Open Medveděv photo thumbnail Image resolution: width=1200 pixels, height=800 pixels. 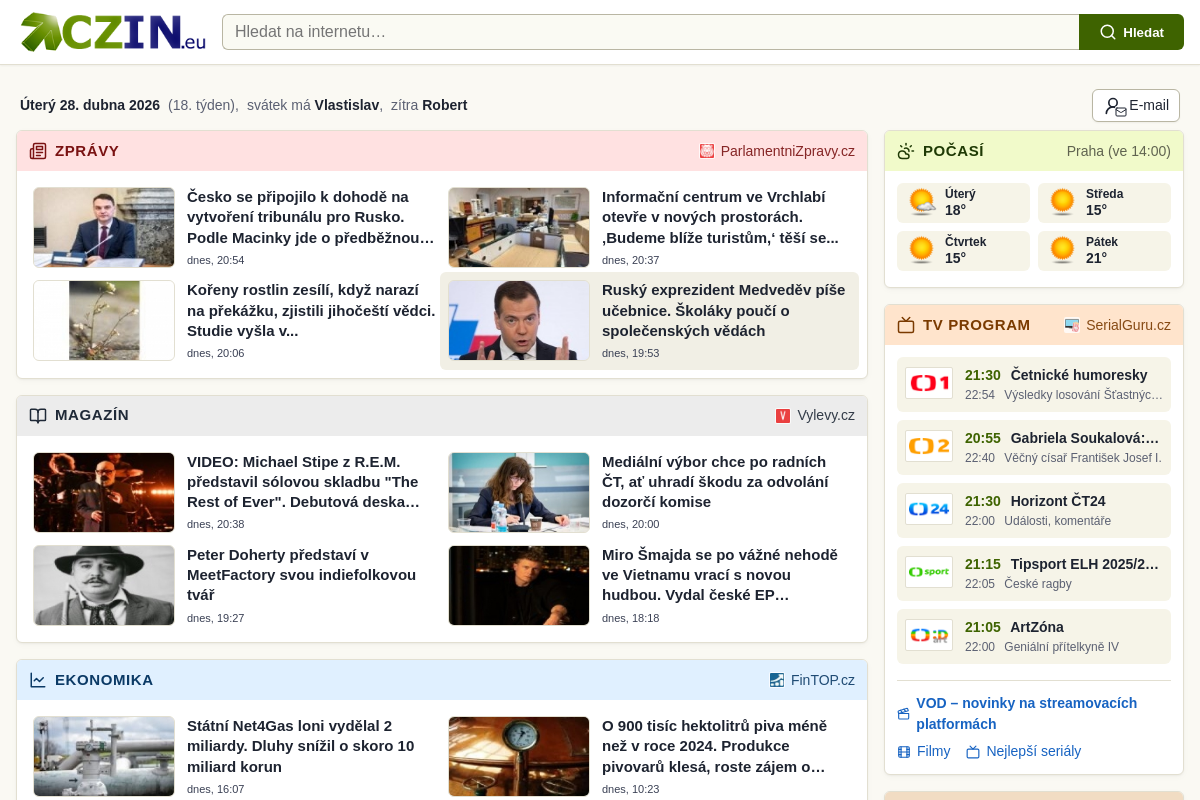519,320
